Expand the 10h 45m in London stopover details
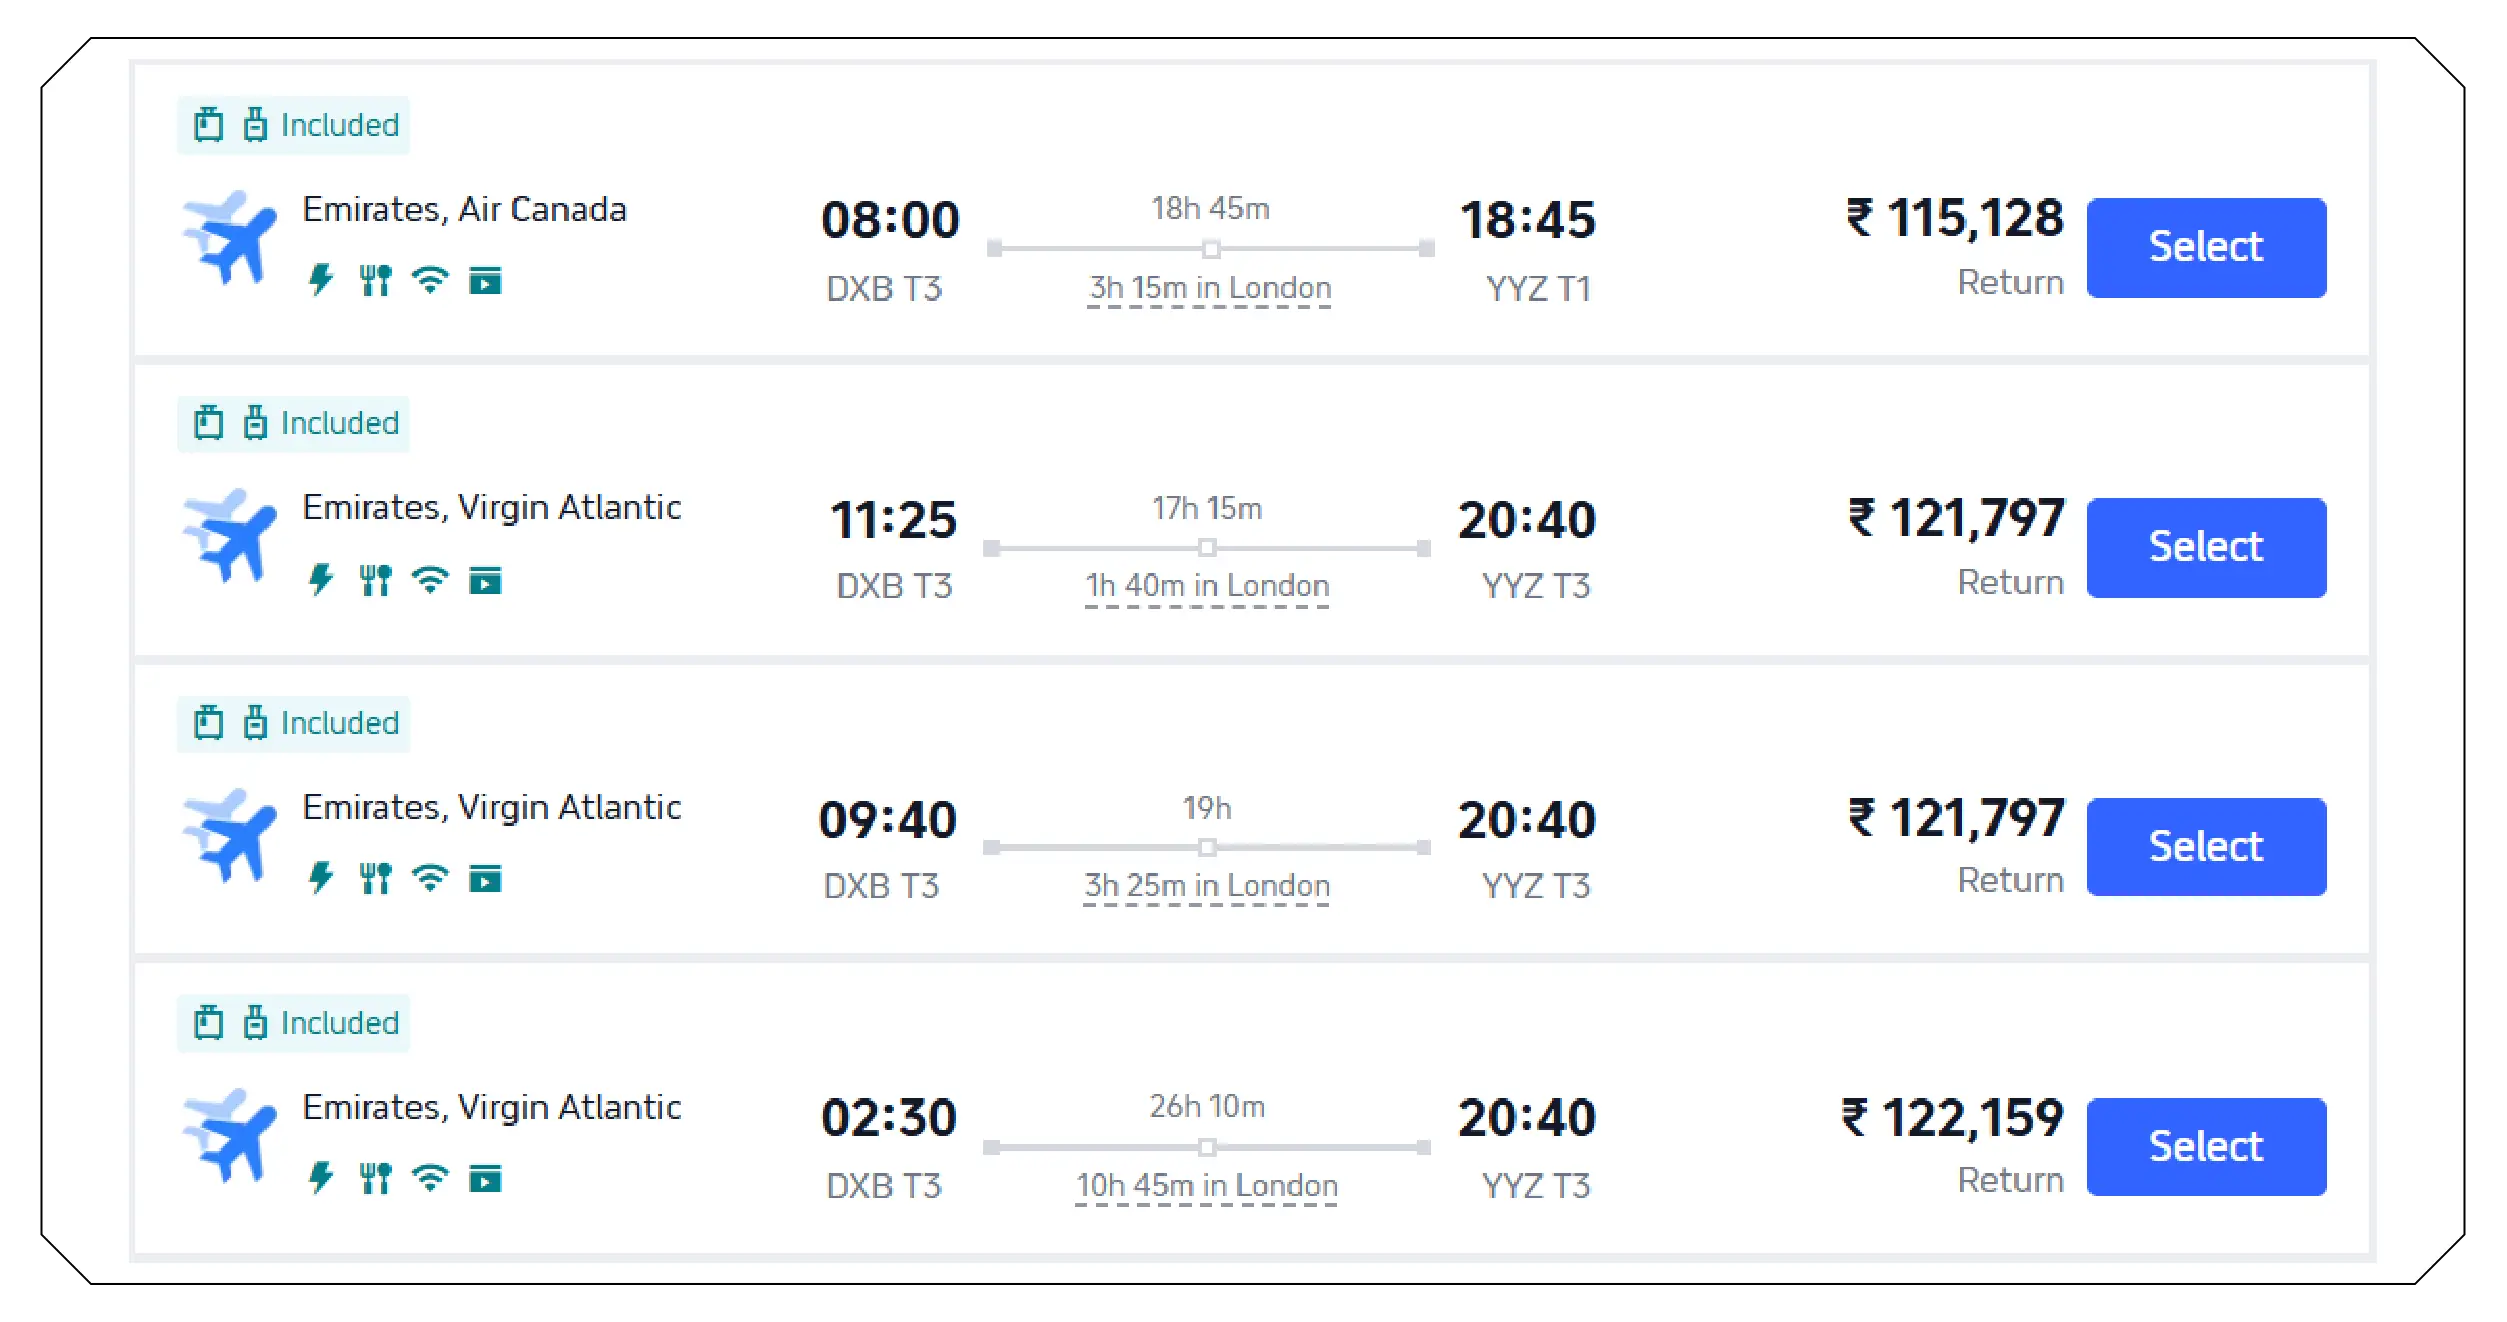The width and height of the screenshot is (2507, 1322). pyautogui.click(x=1204, y=1185)
